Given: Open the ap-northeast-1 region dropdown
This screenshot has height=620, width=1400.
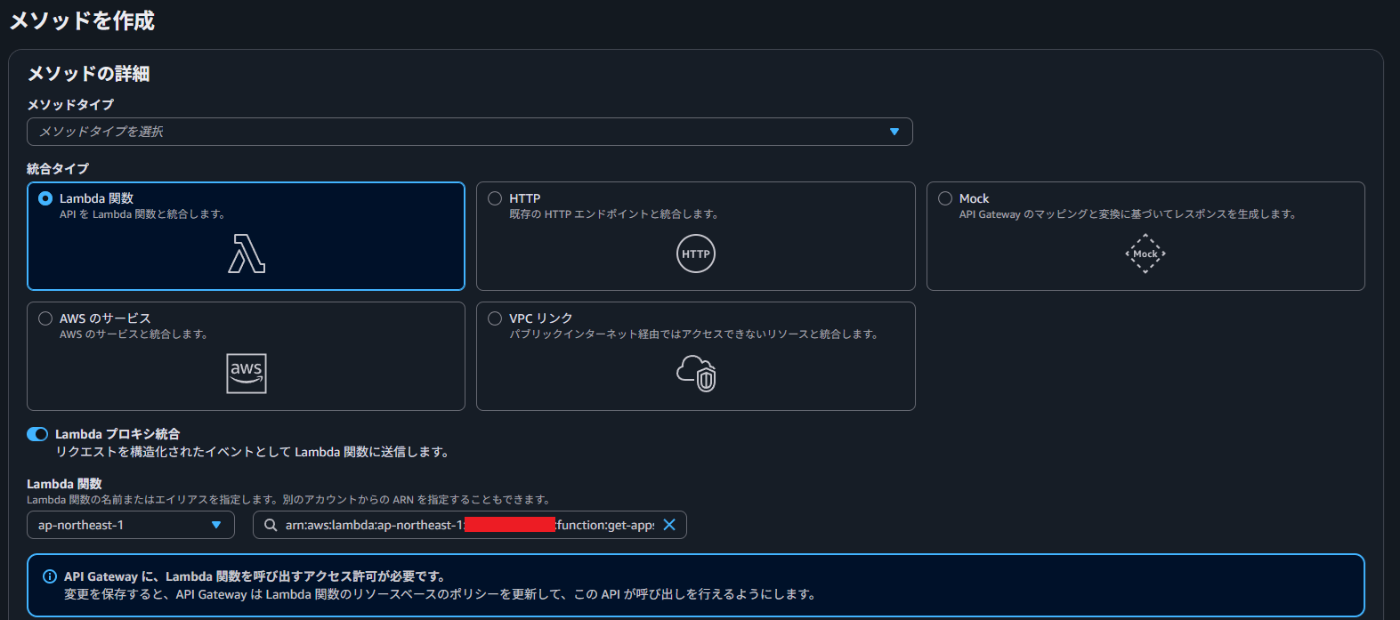Looking at the screenshot, I should pyautogui.click(x=130, y=525).
